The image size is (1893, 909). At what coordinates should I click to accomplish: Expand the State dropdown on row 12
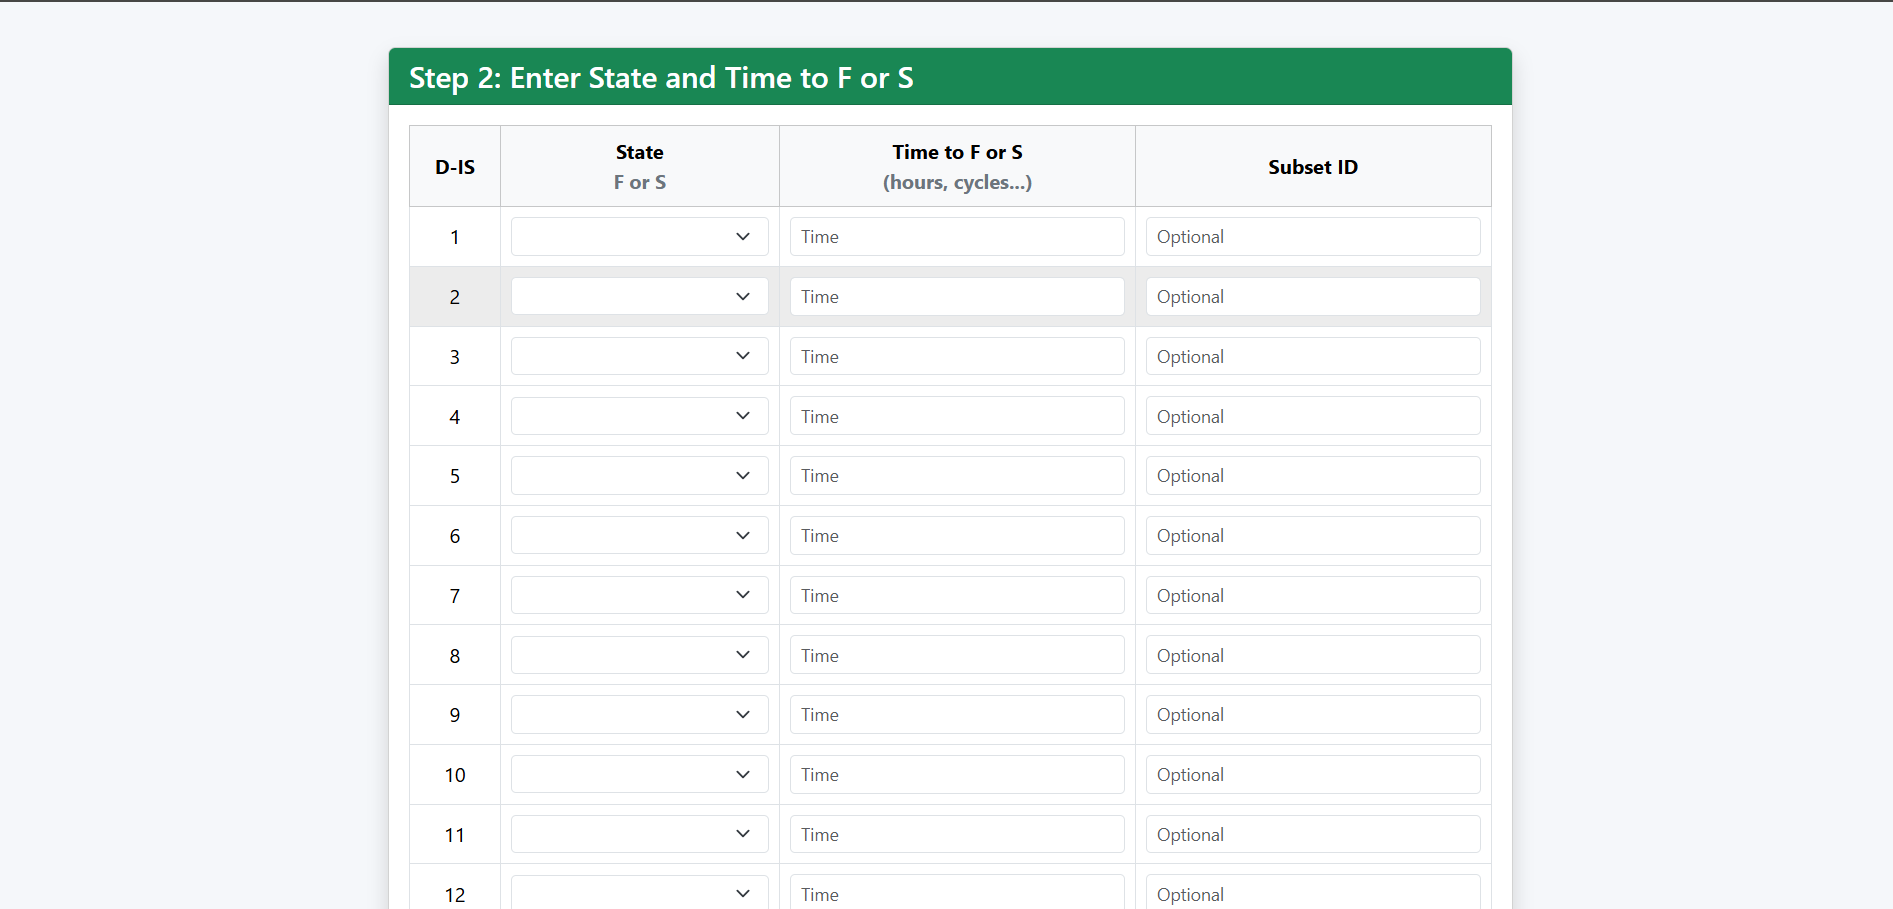(639, 892)
